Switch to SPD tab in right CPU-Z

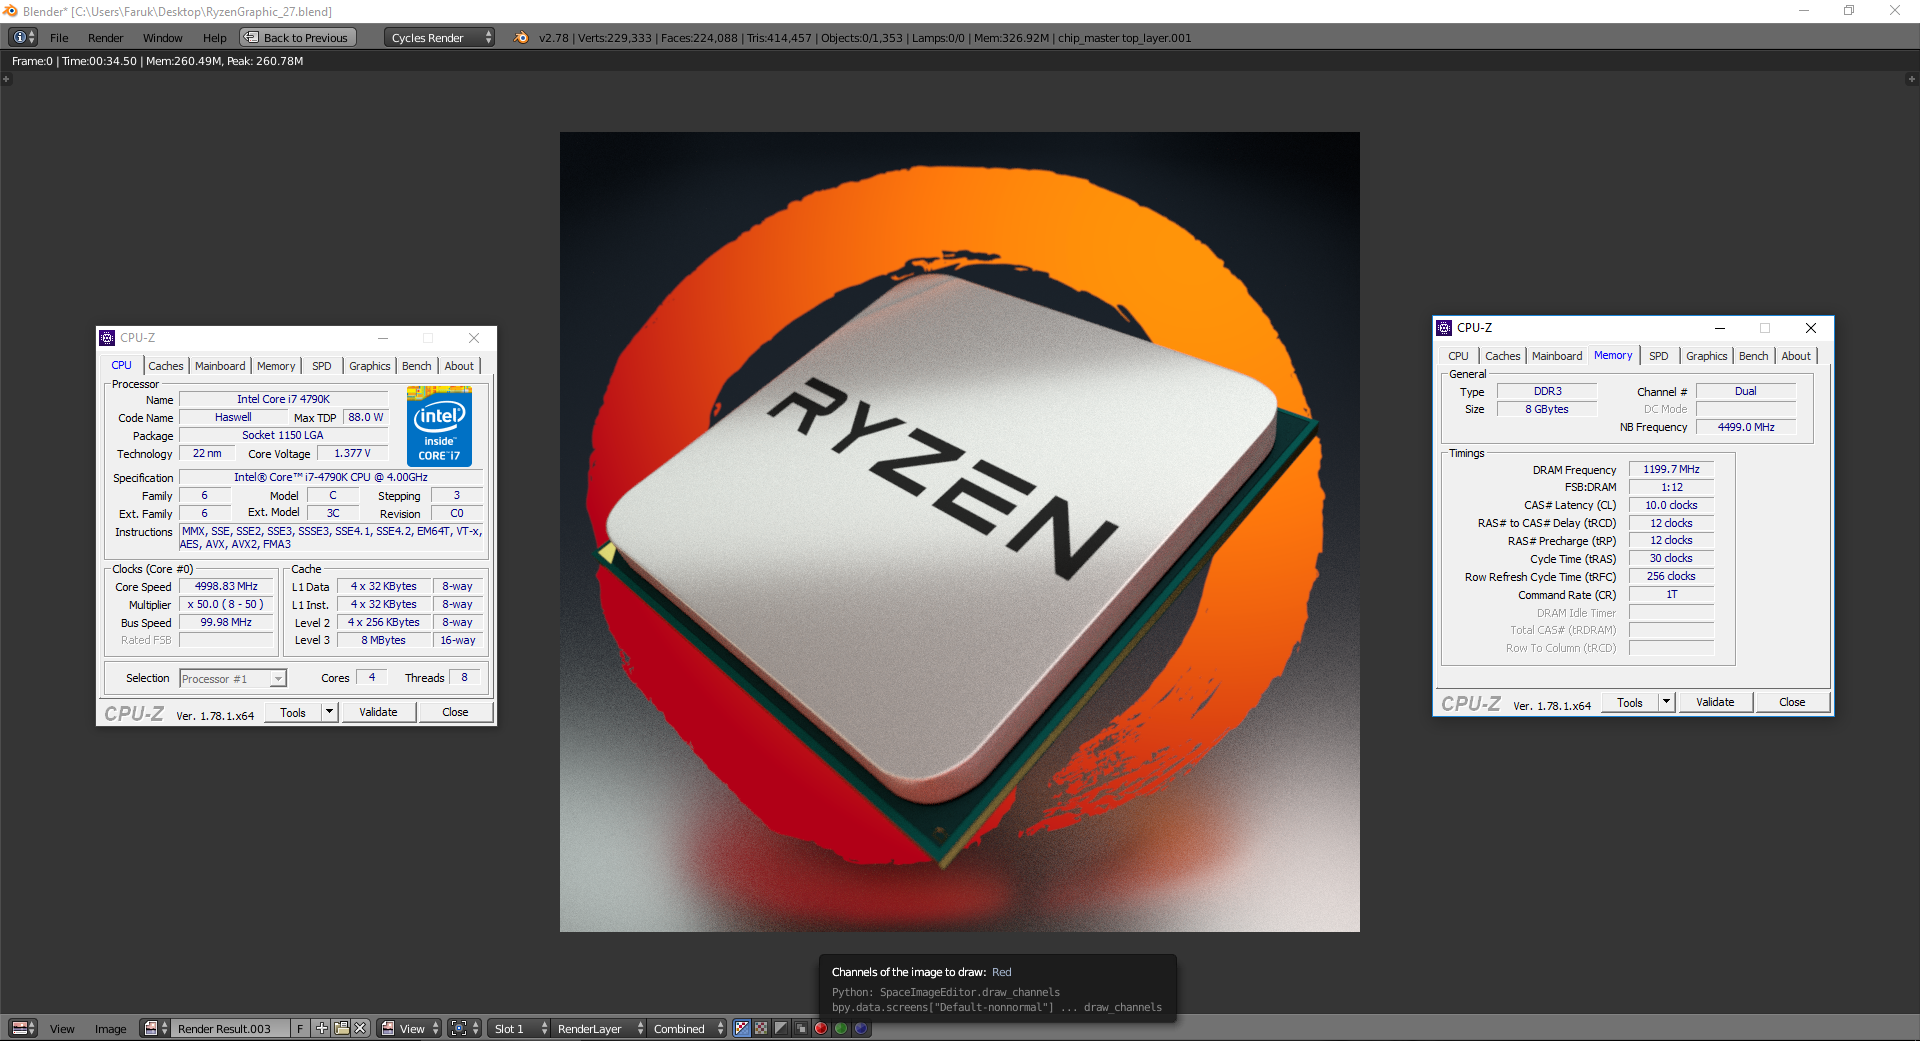(1658, 356)
